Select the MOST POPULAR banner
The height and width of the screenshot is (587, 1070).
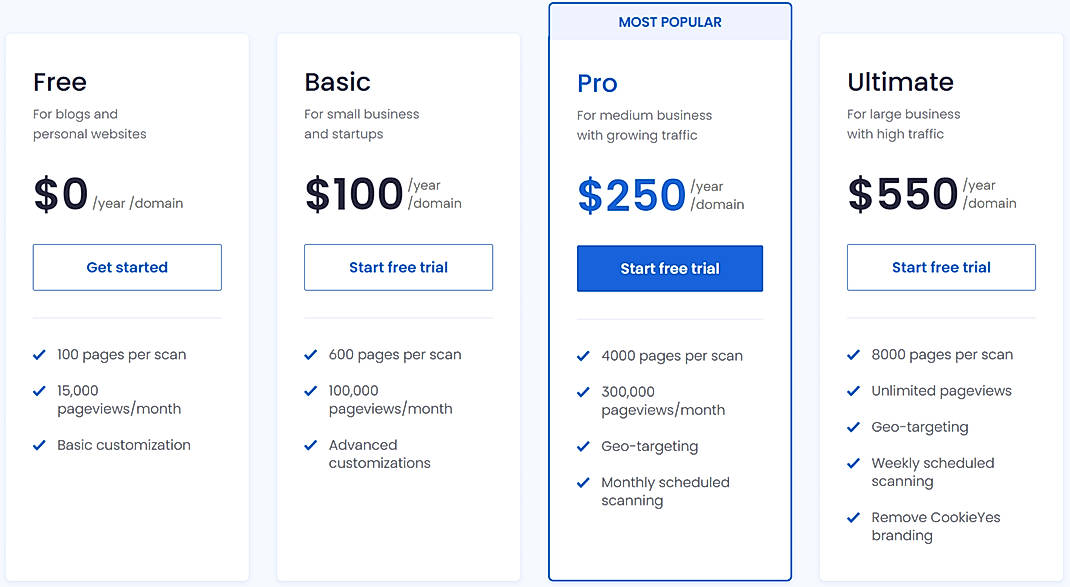pos(669,21)
